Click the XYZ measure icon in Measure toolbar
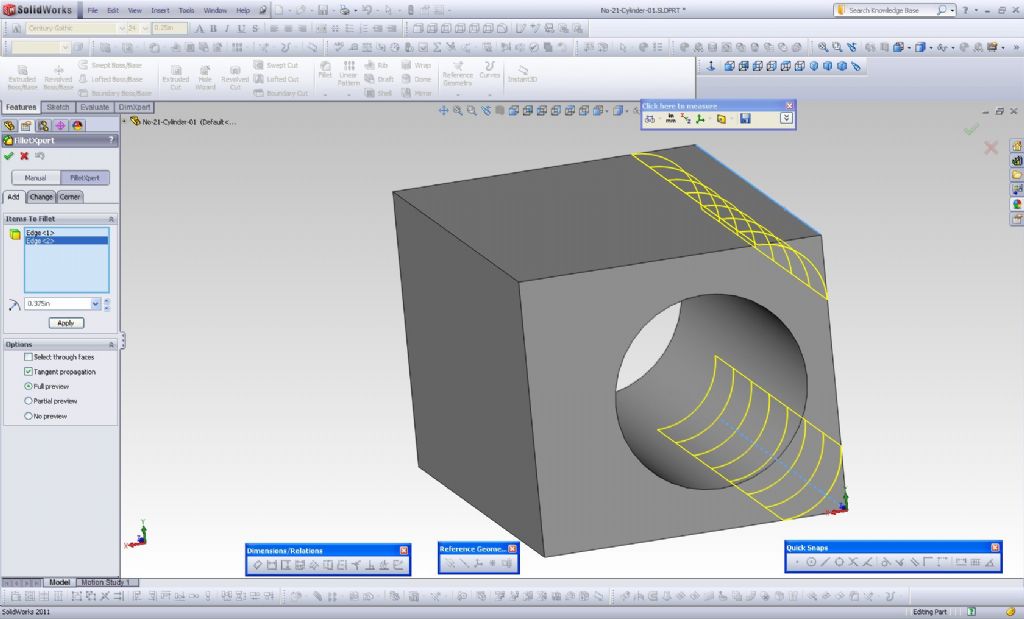This screenshot has height=619, width=1024. (685, 119)
